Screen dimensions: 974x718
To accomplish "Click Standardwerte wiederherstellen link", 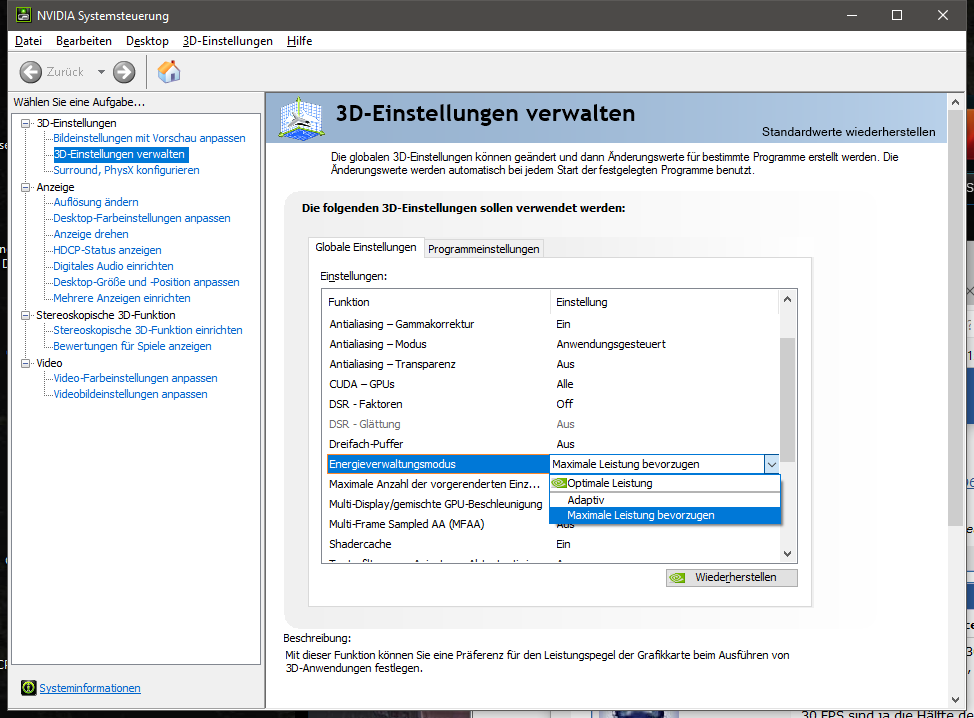I will point(849,132).
